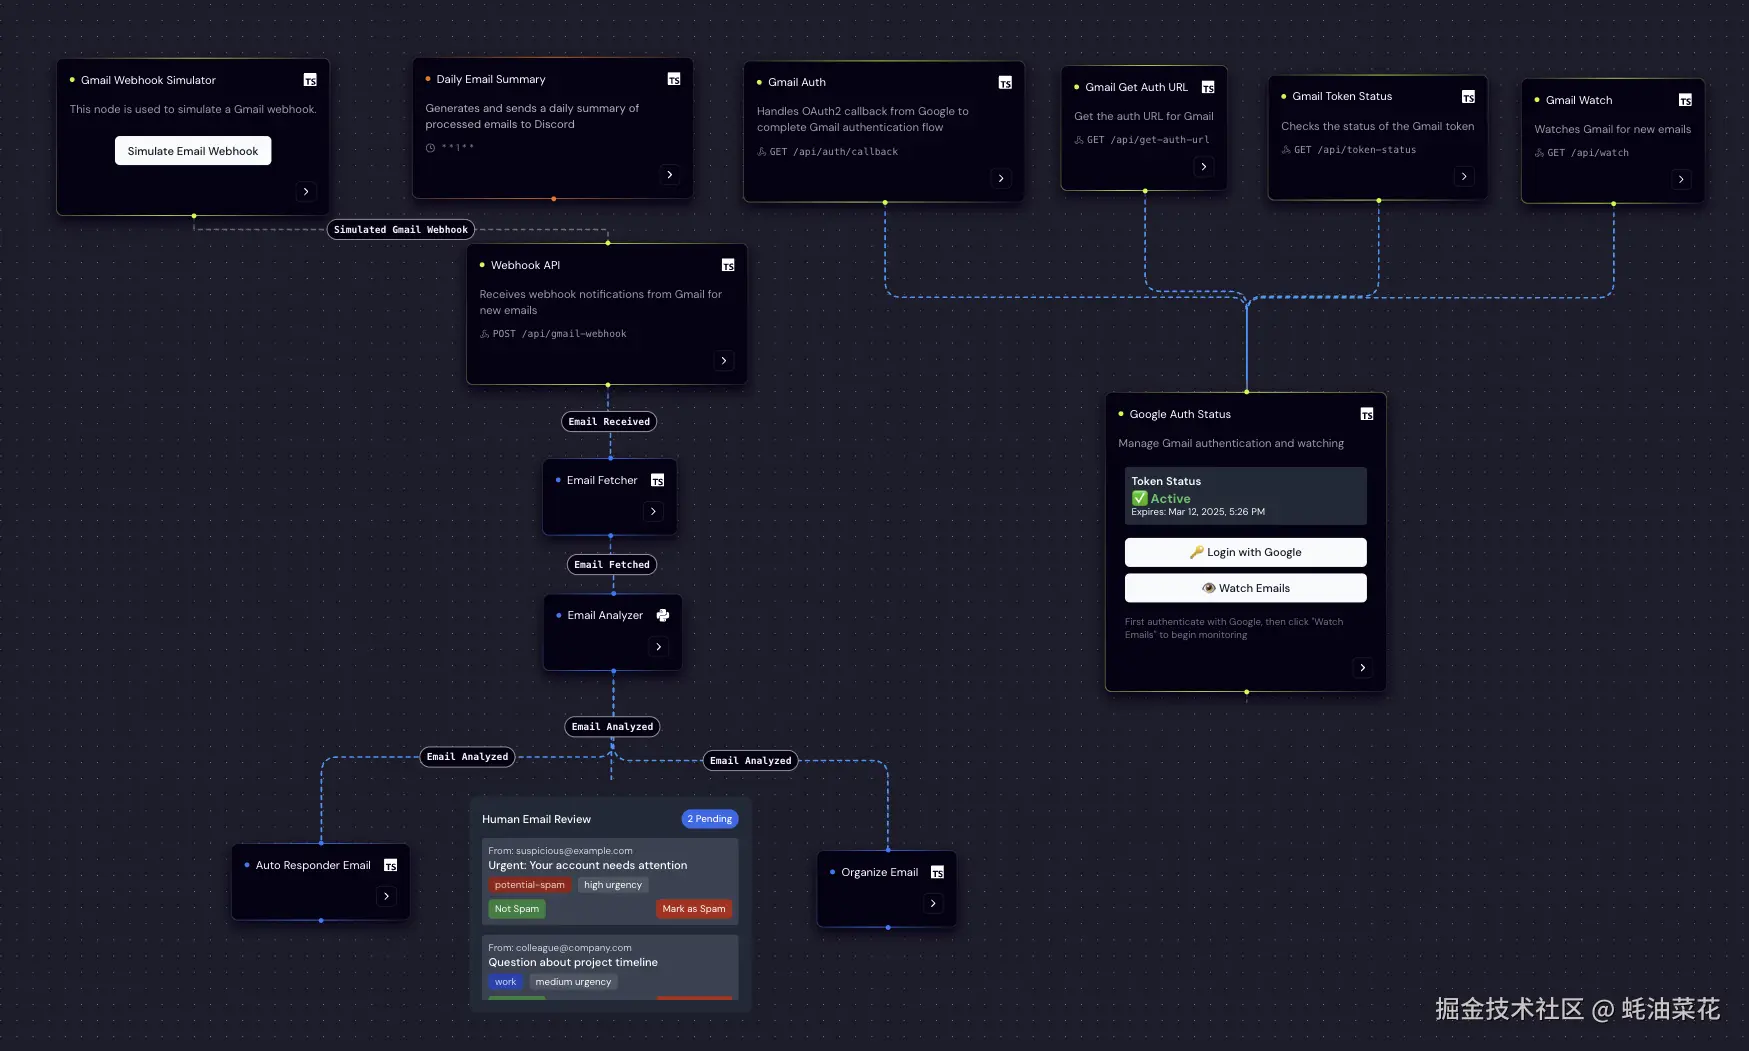This screenshot has height=1051, width=1749.
Task: Click the 2 Pending badge in Human Email Review
Action: click(709, 818)
